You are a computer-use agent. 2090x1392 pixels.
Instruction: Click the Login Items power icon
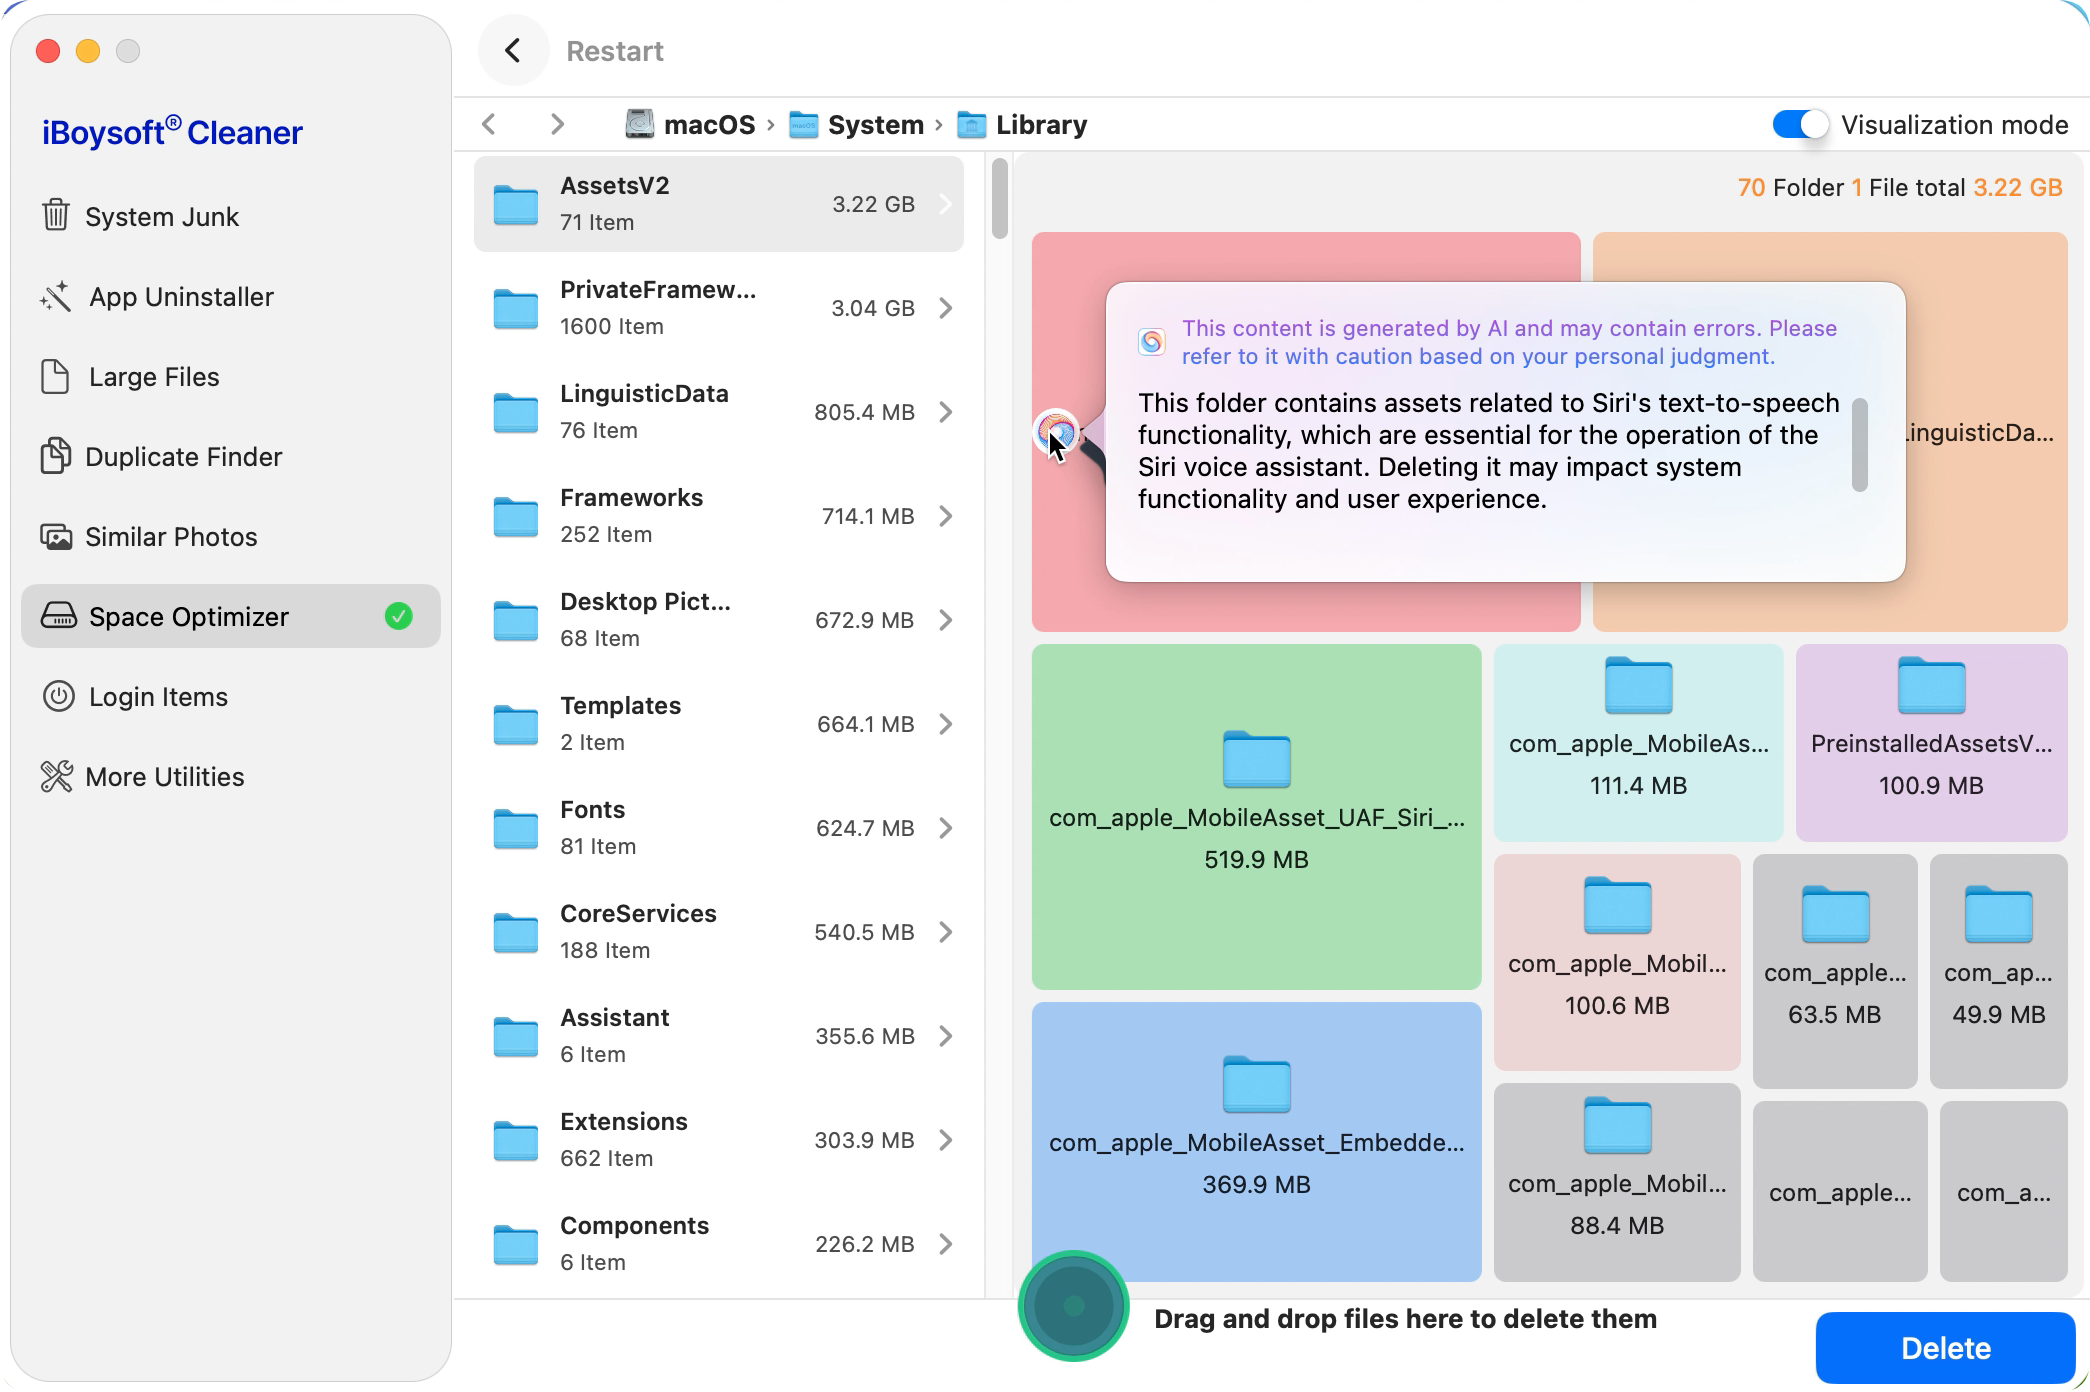point(58,697)
